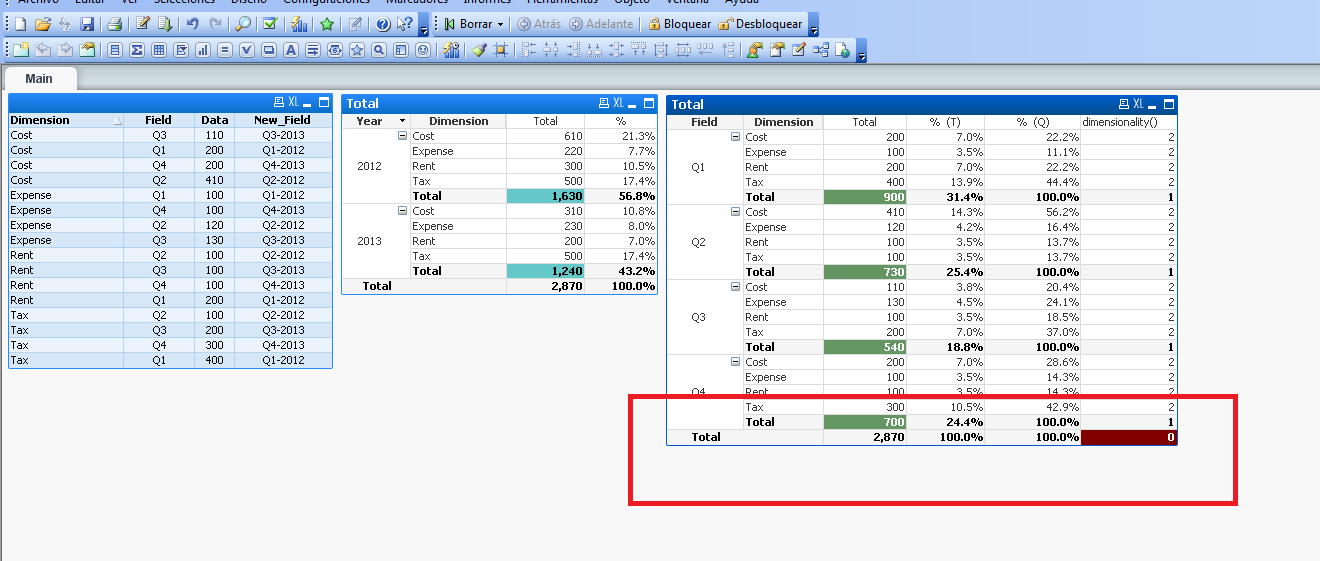Collapse the Q2 field group
Screen dimensions: 1320x561
pyautogui.click(x=736, y=212)
